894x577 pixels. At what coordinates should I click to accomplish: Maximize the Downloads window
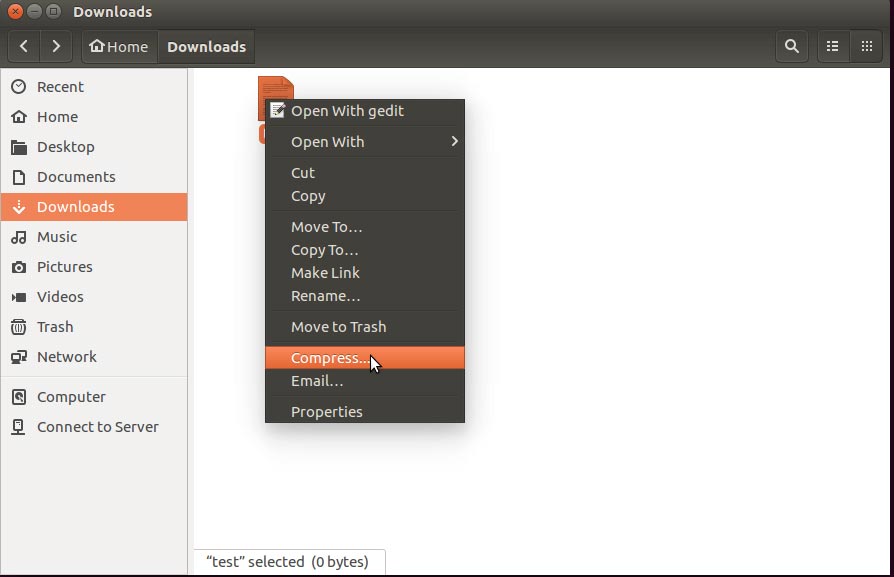53,11
